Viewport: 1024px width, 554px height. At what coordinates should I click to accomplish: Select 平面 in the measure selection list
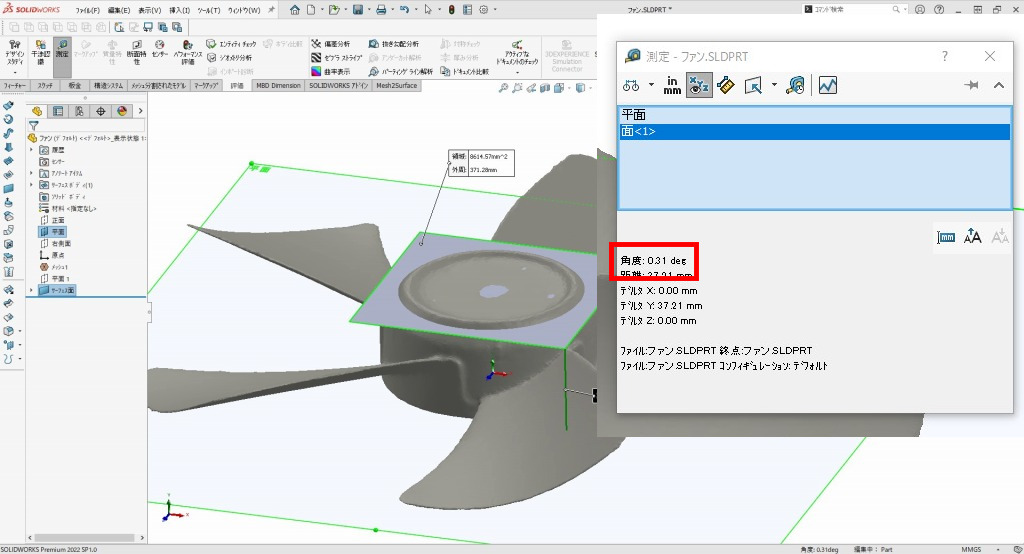point(814,115)
